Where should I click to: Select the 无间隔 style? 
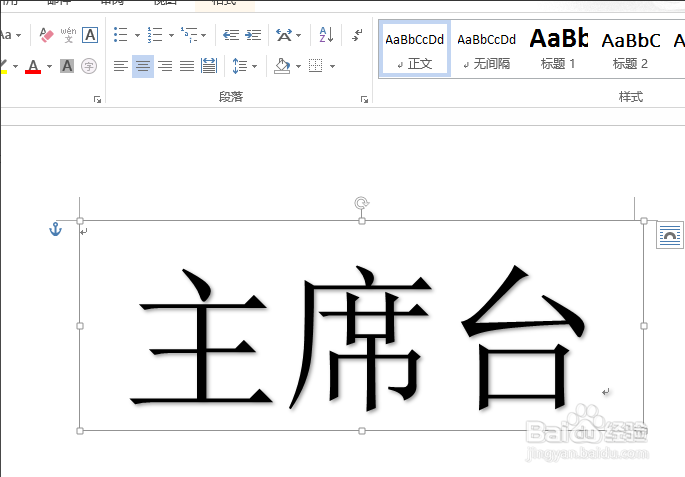tap(486, 49)
